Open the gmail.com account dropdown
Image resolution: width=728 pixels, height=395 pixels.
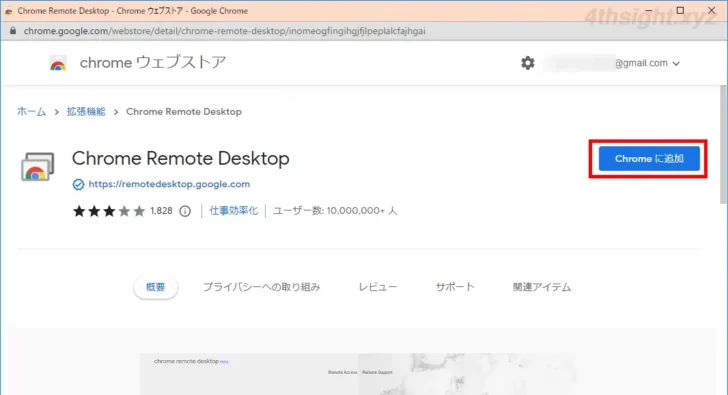[647, 63]
